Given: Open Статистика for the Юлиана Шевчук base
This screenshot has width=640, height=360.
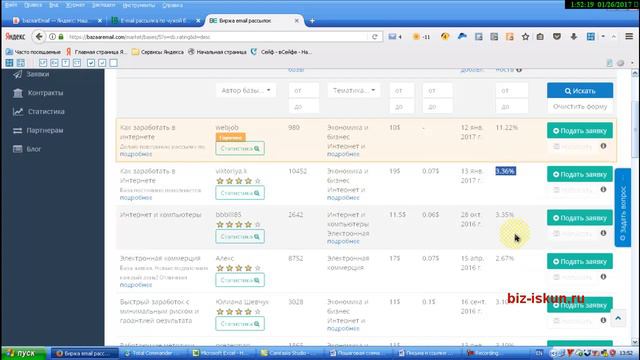Looking at the screenshot, I should point(240,324).
